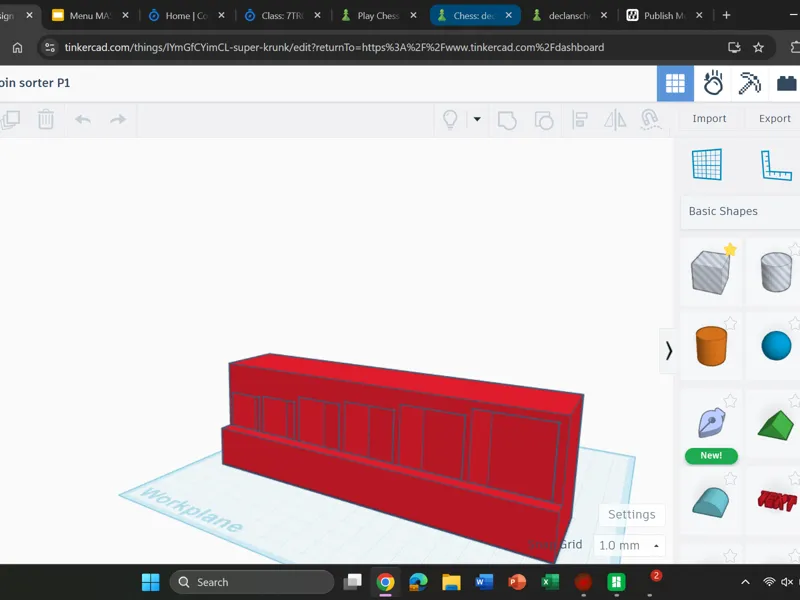Favorite the Box shape star
The width and height of the screenshot is (800, 600).
(x=730, y=249)
